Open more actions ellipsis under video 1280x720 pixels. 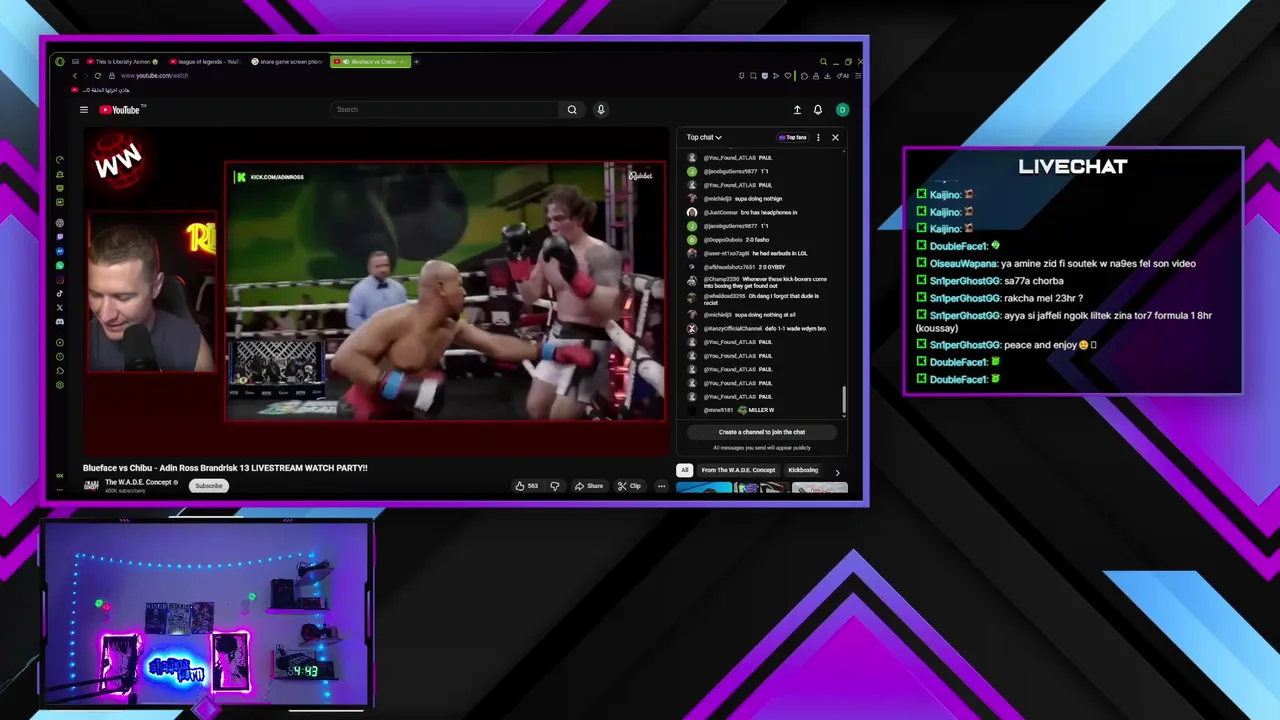(661, 486)
